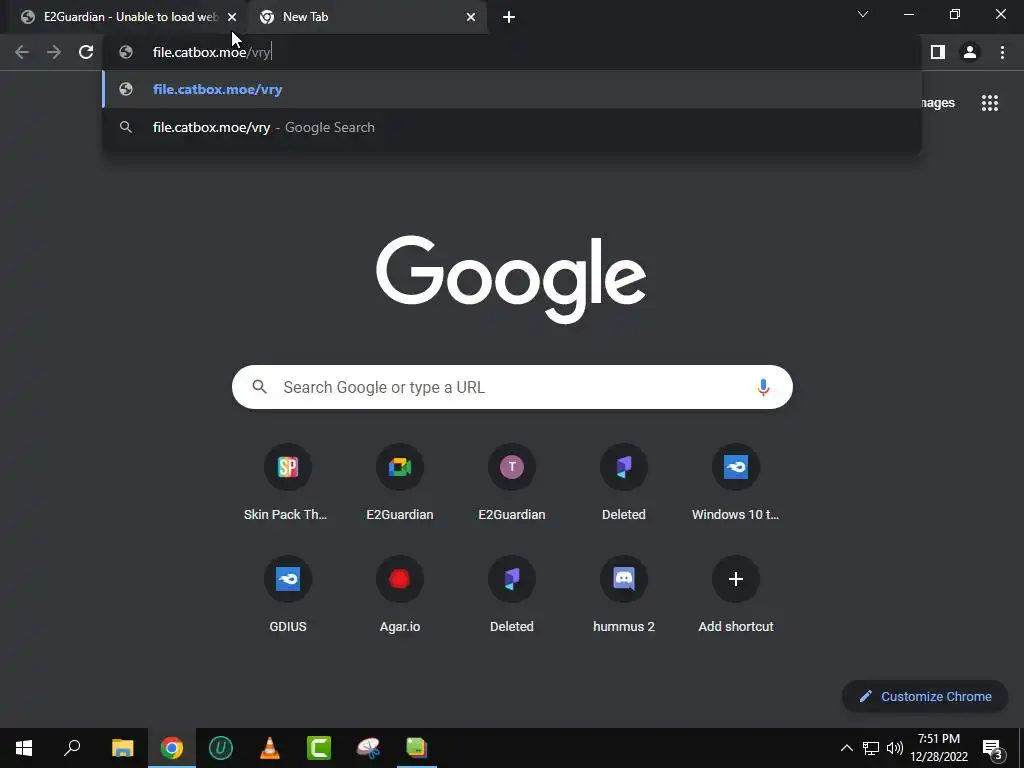This screenshot has height=768, width=1024.
Task: Close the New Tab tab
Action: (471, 17)
